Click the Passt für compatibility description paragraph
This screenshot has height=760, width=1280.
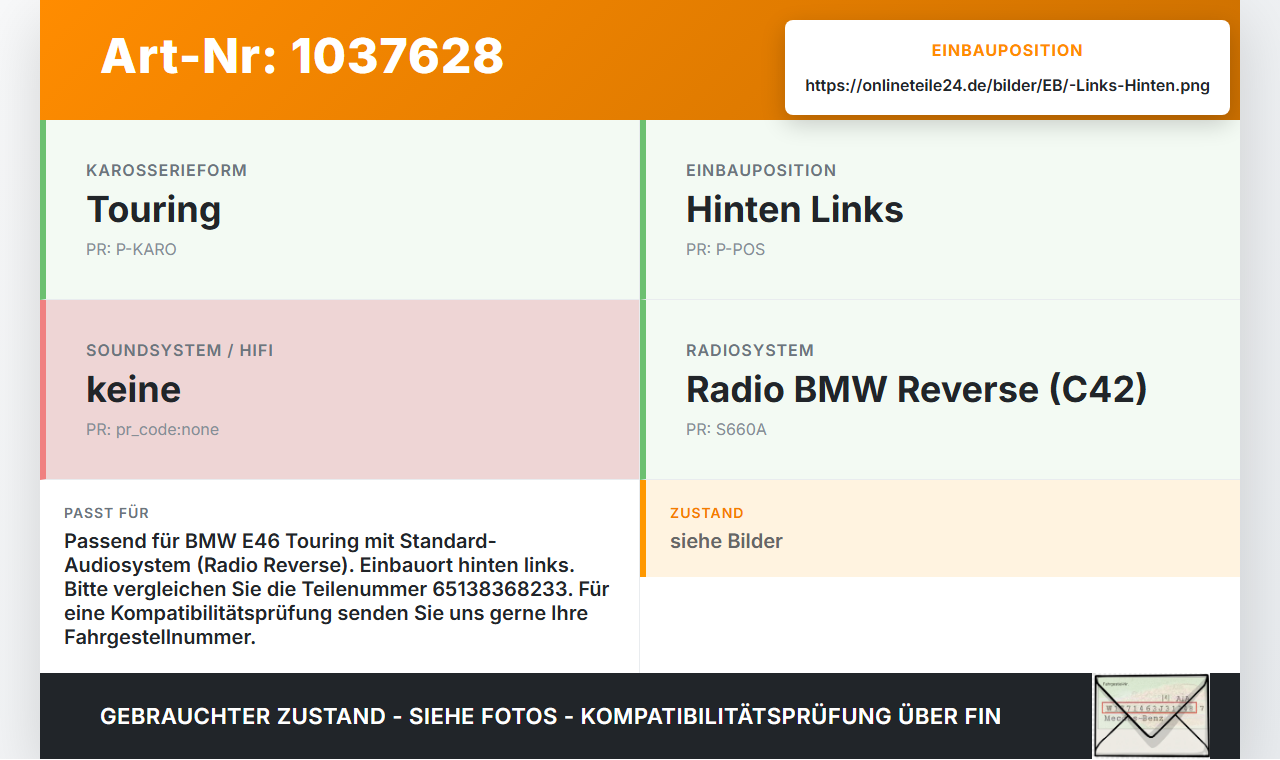337,589
